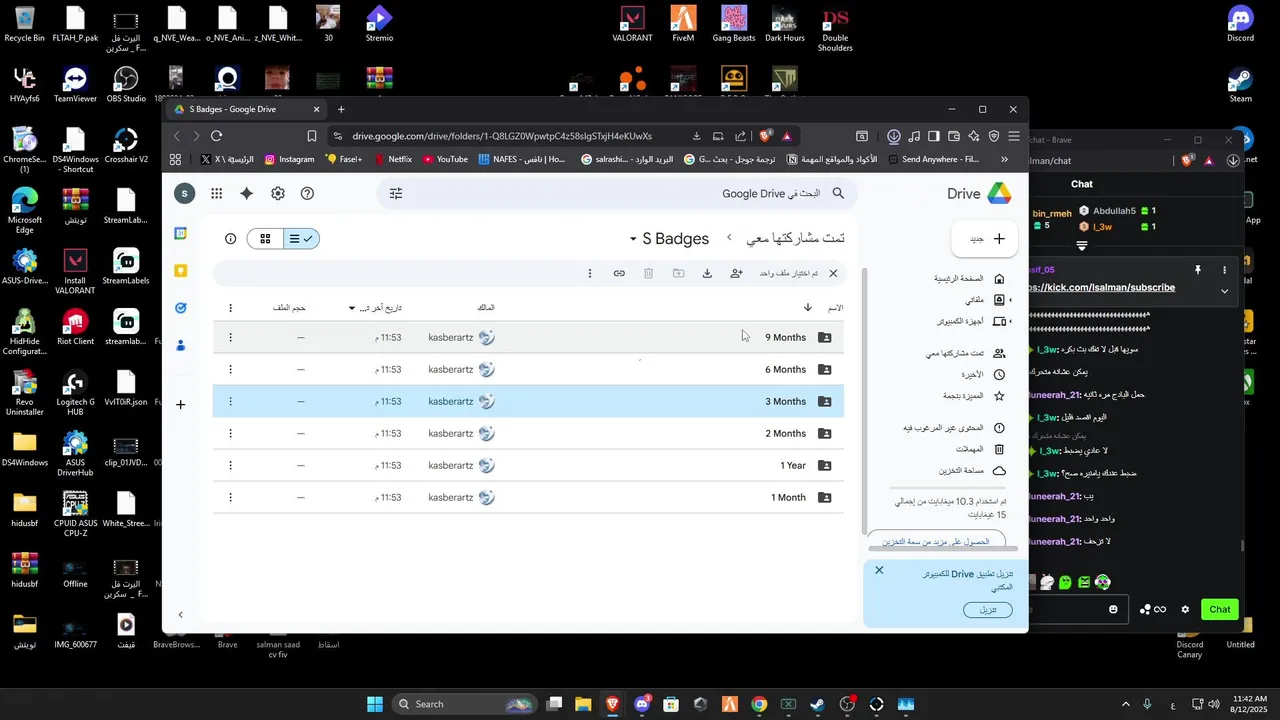The image size is (1280, 720).
Task: Click the New button in Drive
Action: pos(986,239)
